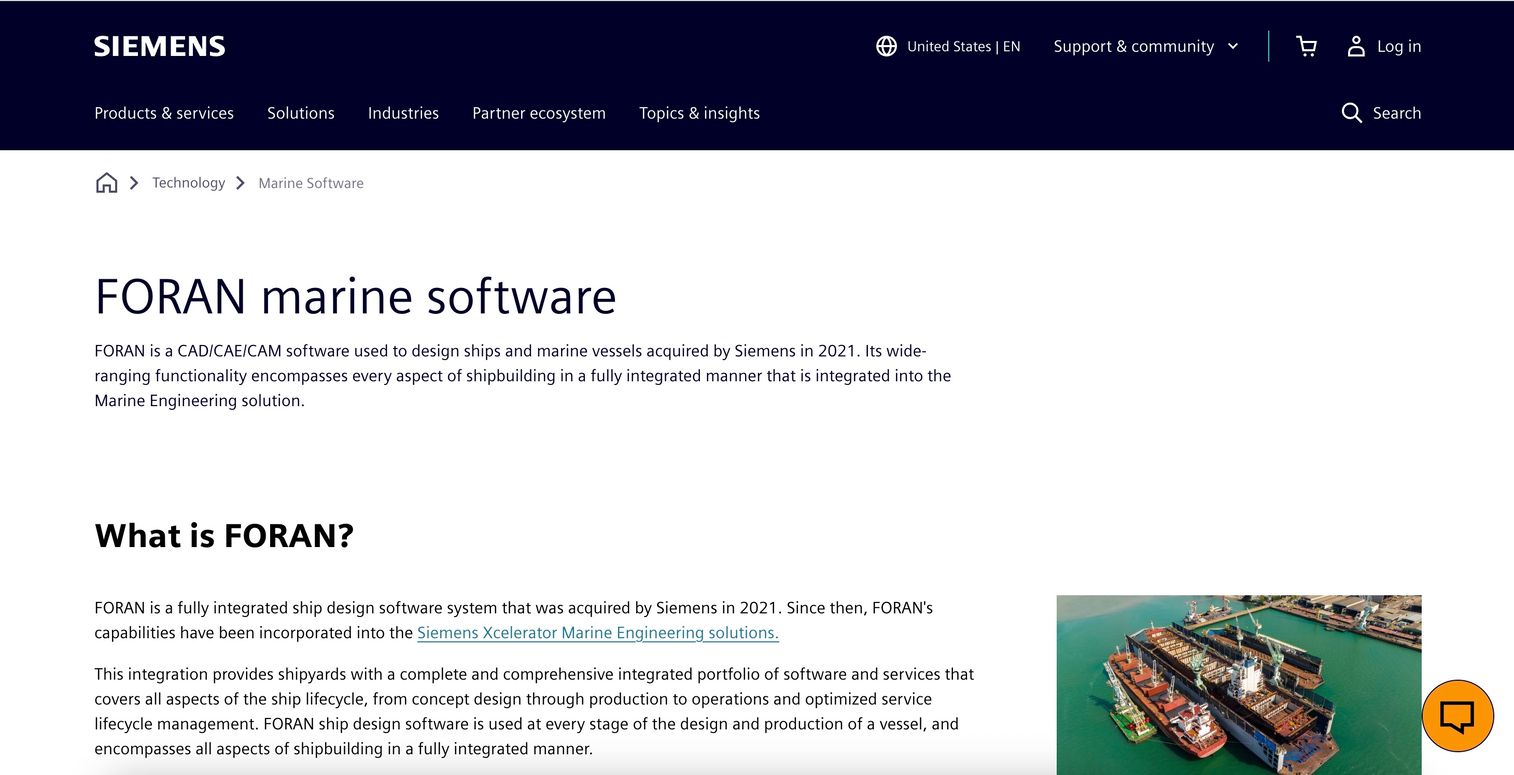Image resolution: width=1514 pixels, height=775 pixels.
Task: Go to home via breadcrumb house icon
Action: click(106, 183)
